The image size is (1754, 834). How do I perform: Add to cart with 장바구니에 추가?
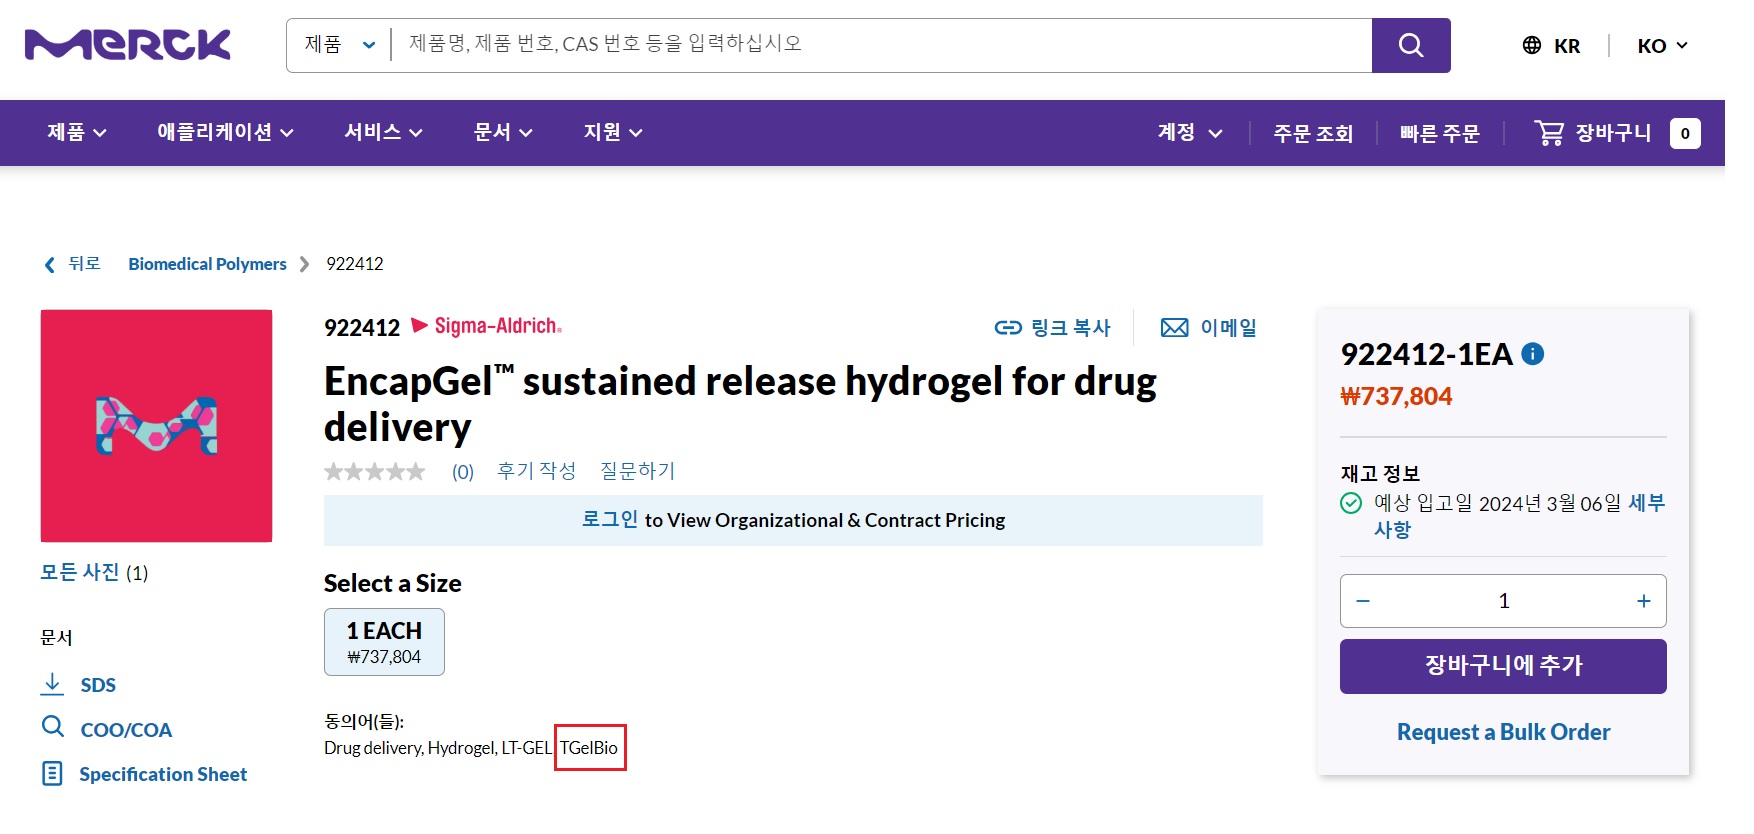1503,666
